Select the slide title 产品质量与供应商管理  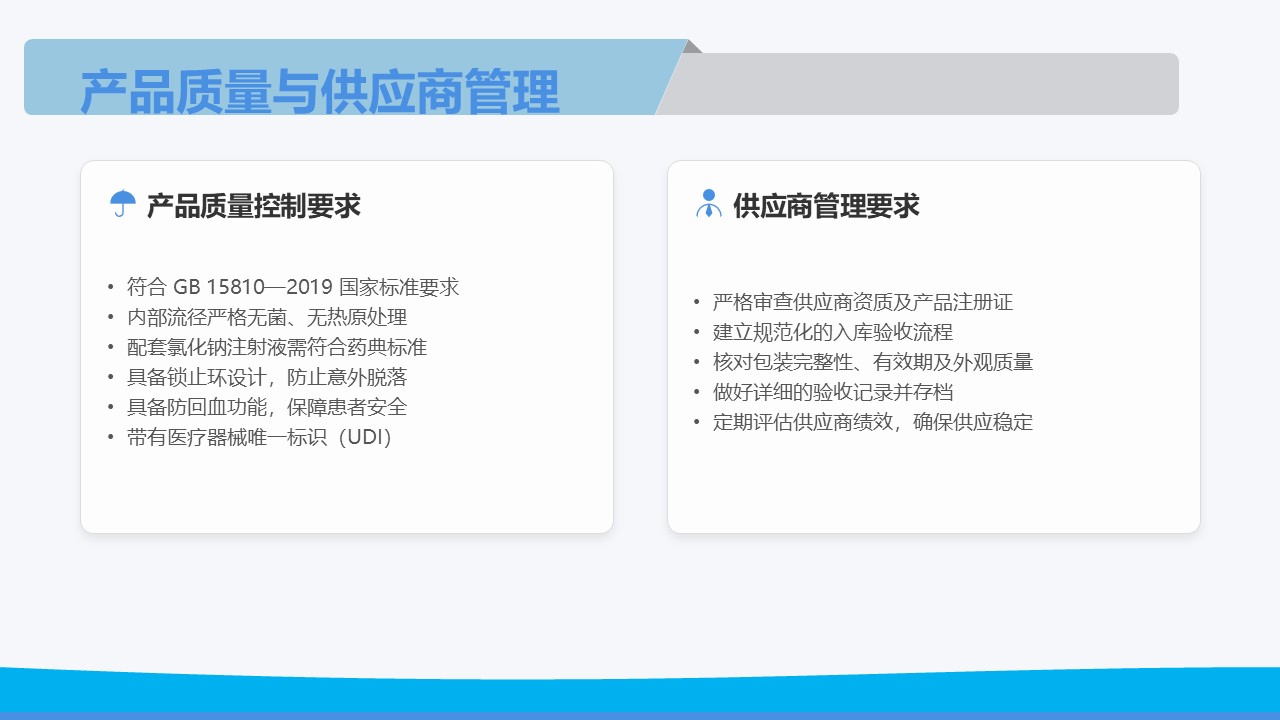tap(320, 92)
